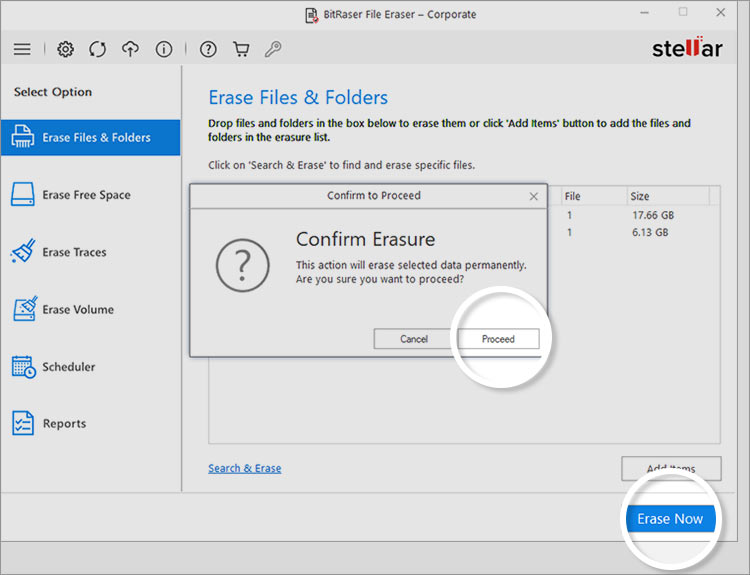Image resolution: width=750 pixels, height=575 pixels.
Task: Close the Confirm to Proceed dialog
Action: [534, 196]
